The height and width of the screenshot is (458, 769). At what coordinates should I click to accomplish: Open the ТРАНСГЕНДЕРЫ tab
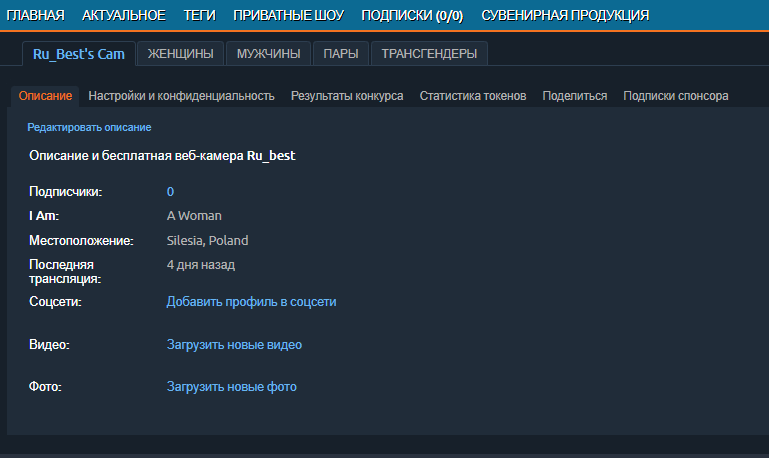(x=429, y=54)
